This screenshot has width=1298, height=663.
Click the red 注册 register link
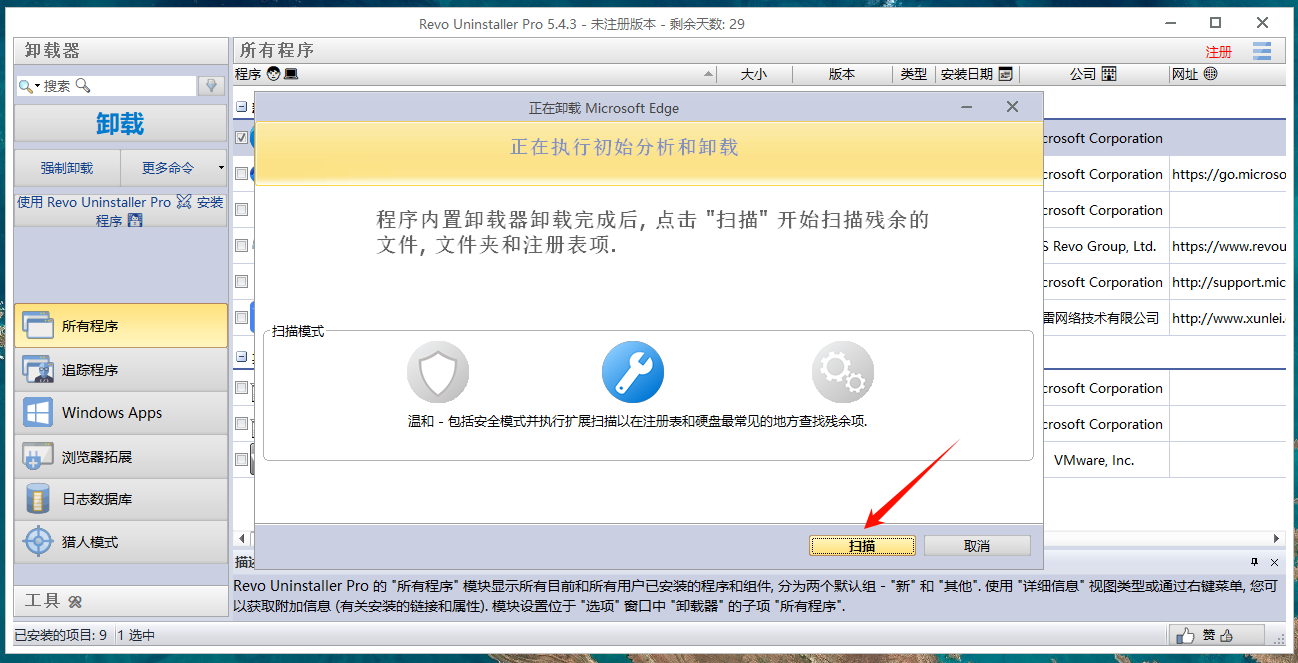[x=1218, y=52]
